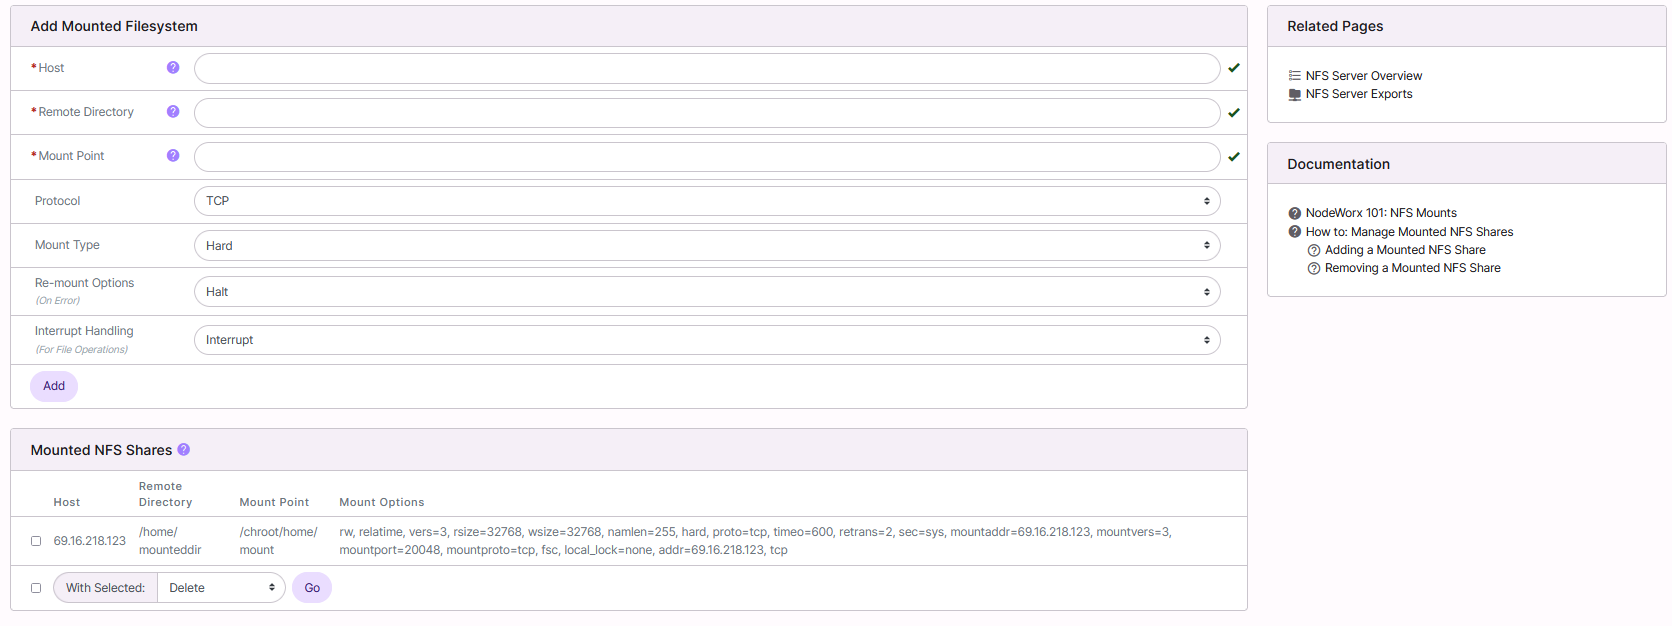Click the help icon next to Host
Screen dimensions: 1672x626
(x=173, y=68)
